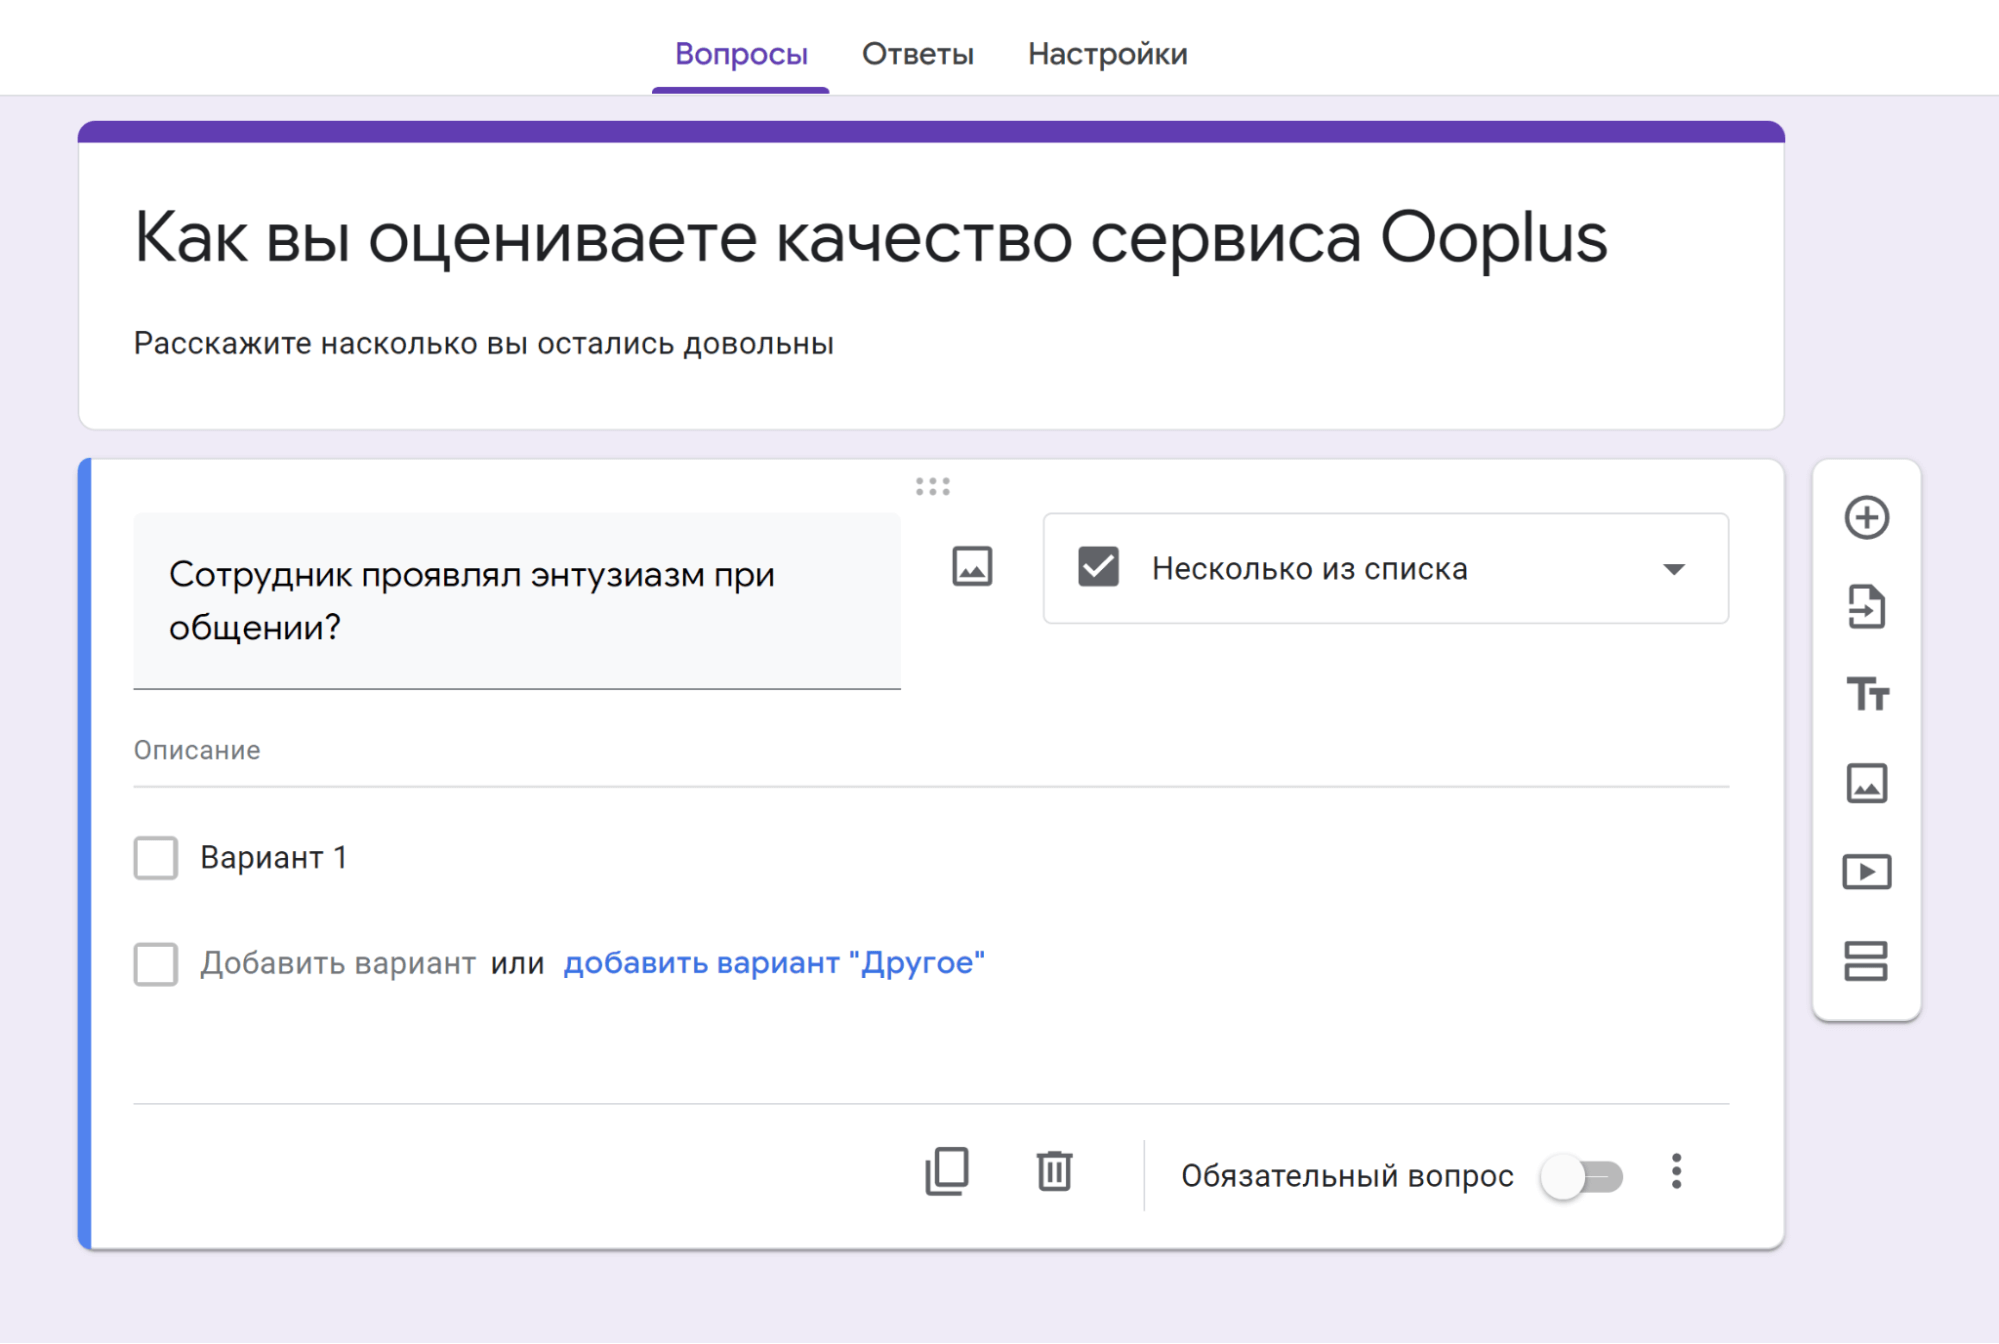Add a title and description block
Screen dimensions: 1999x1344
point(1866,694)
